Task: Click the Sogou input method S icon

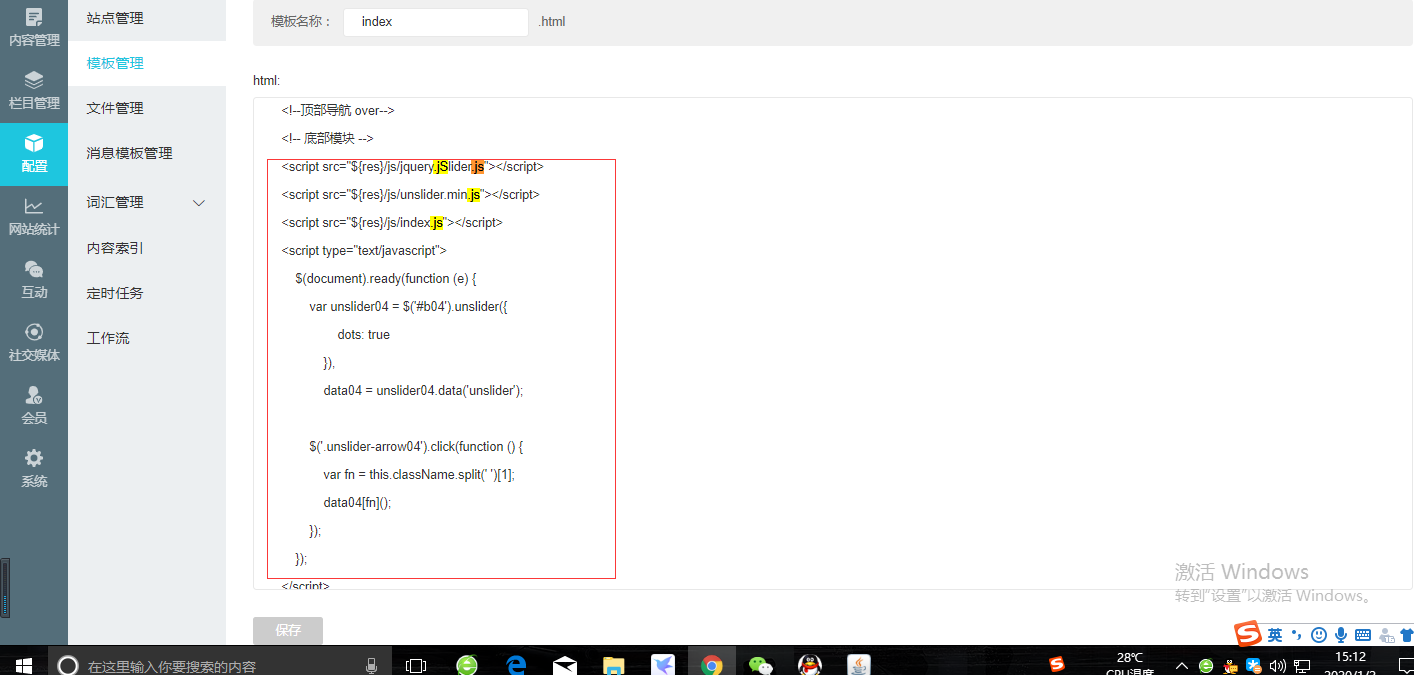Action: tap(1248, 634)
